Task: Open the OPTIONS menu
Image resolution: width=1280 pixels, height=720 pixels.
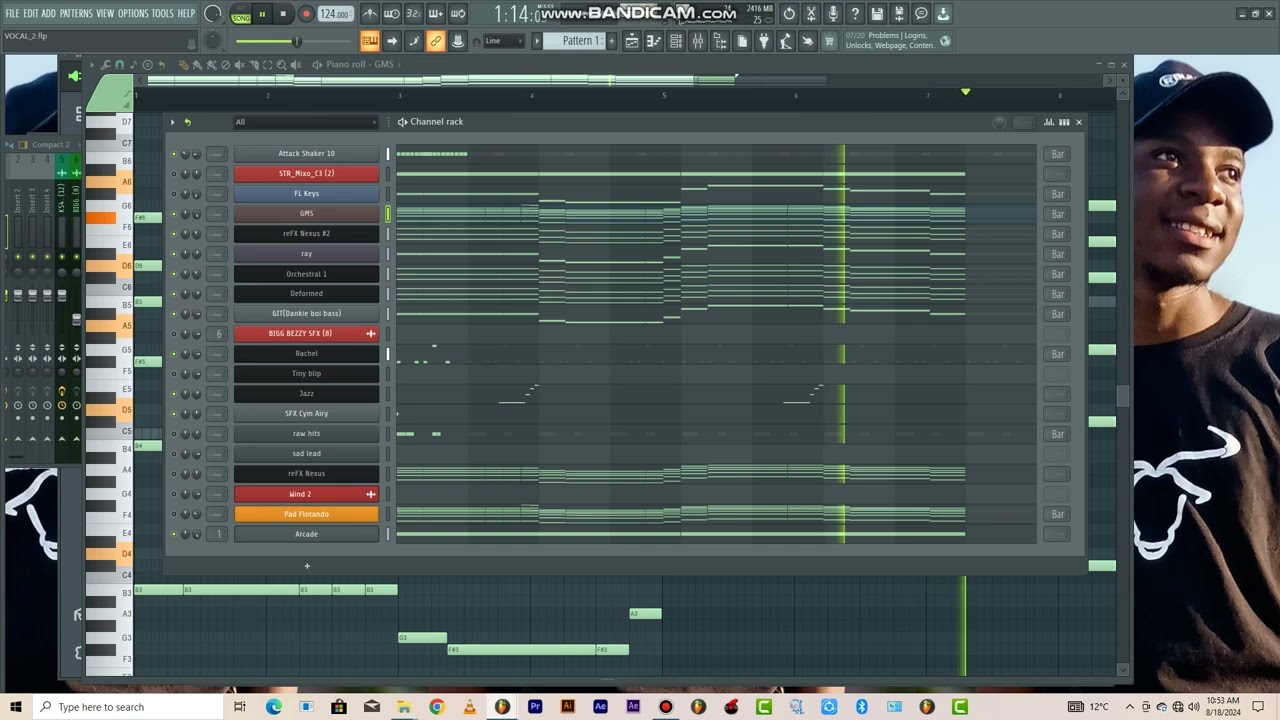Action: tap(133, 14)
